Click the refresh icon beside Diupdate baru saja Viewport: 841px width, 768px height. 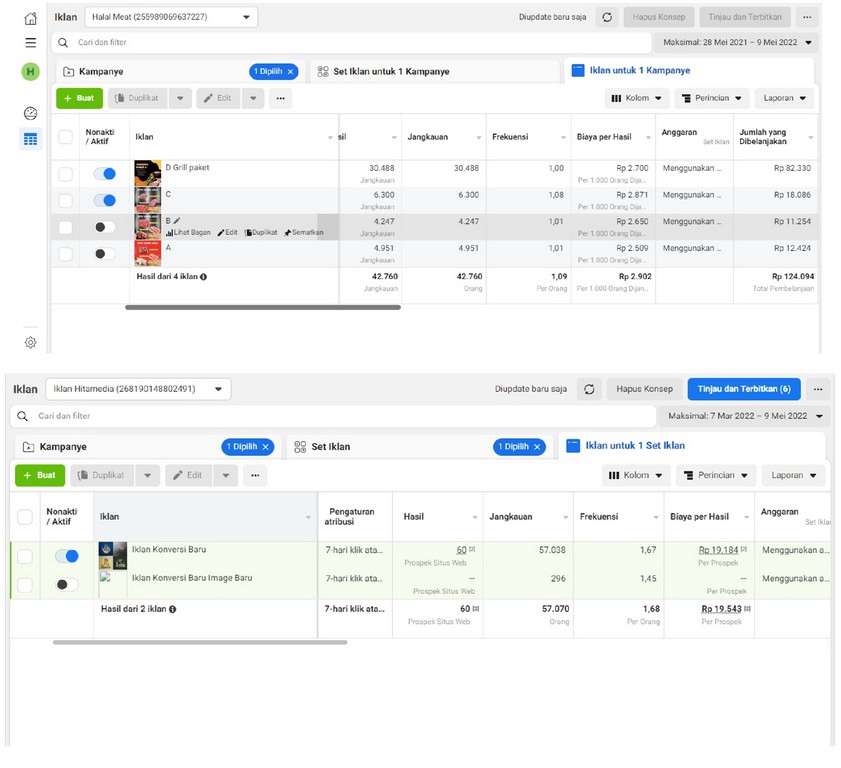[x=608, y=16]
